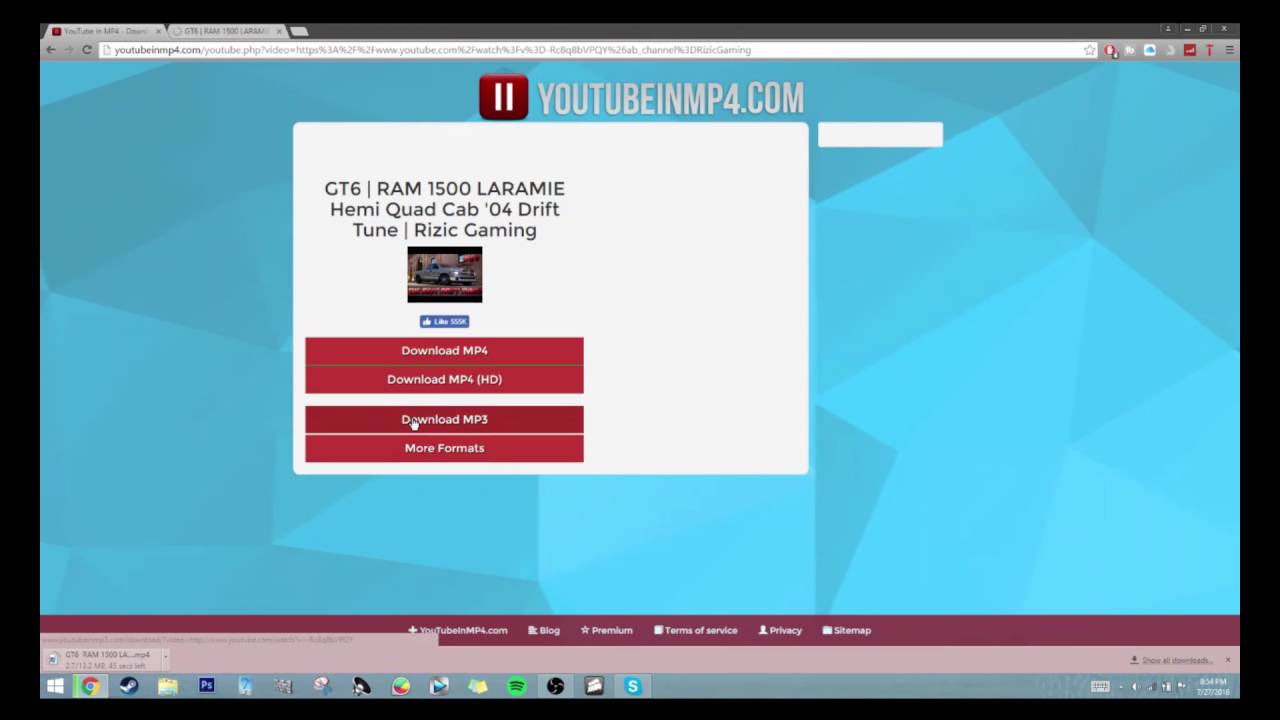Open File Explorer from the taskbar

[x=167, y=686]
